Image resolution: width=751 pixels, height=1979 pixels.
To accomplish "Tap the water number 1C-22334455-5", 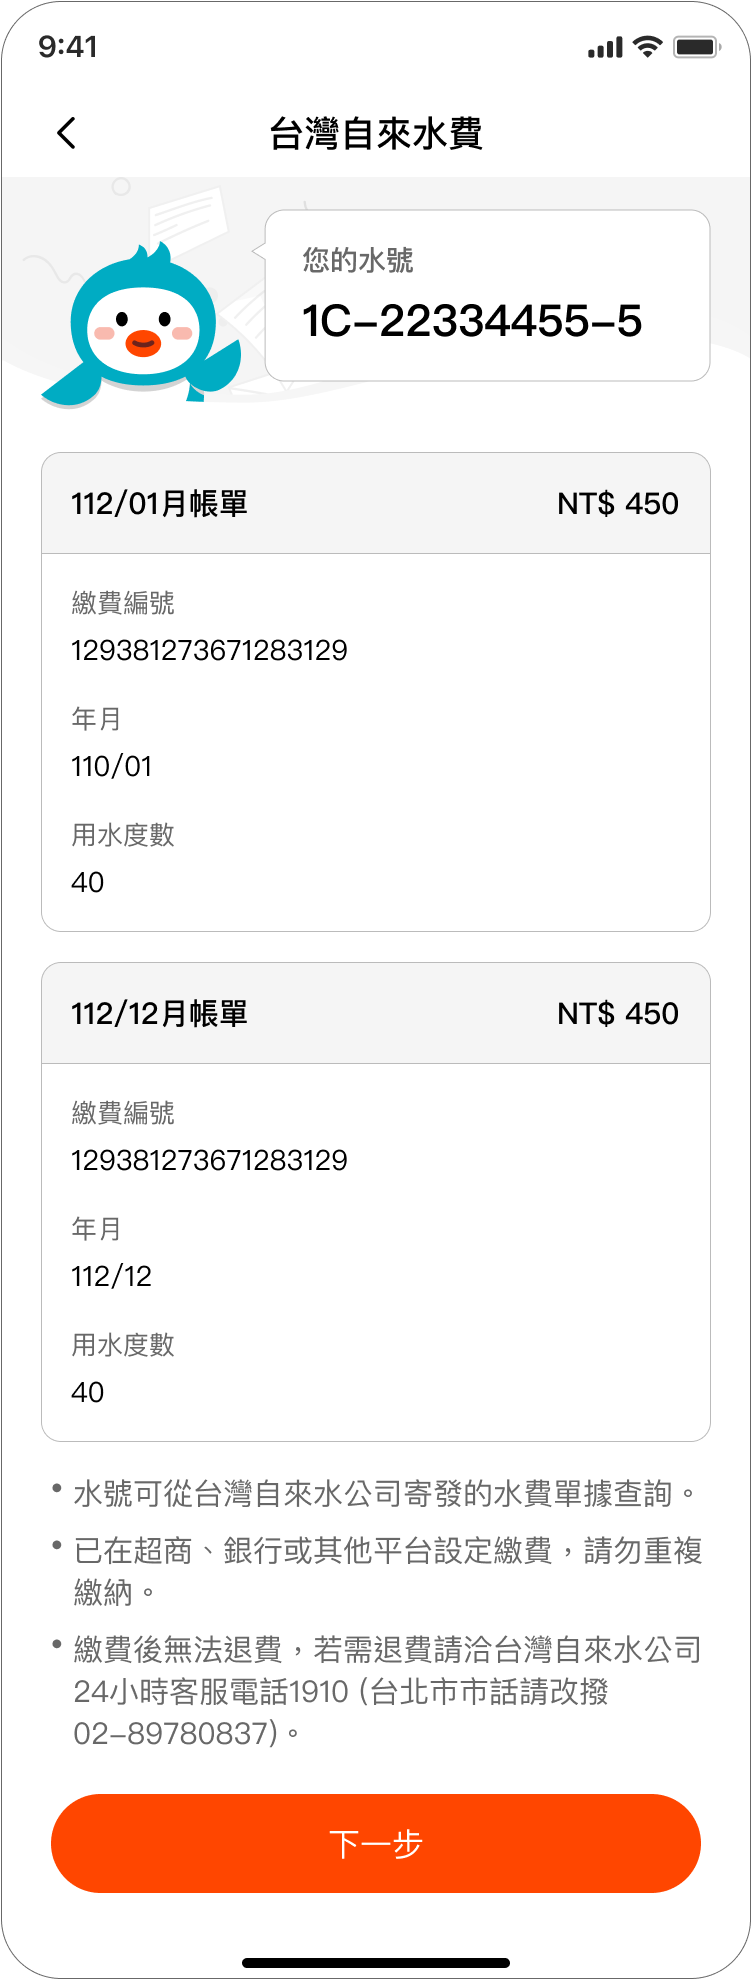I will click(x=472, y=321).
